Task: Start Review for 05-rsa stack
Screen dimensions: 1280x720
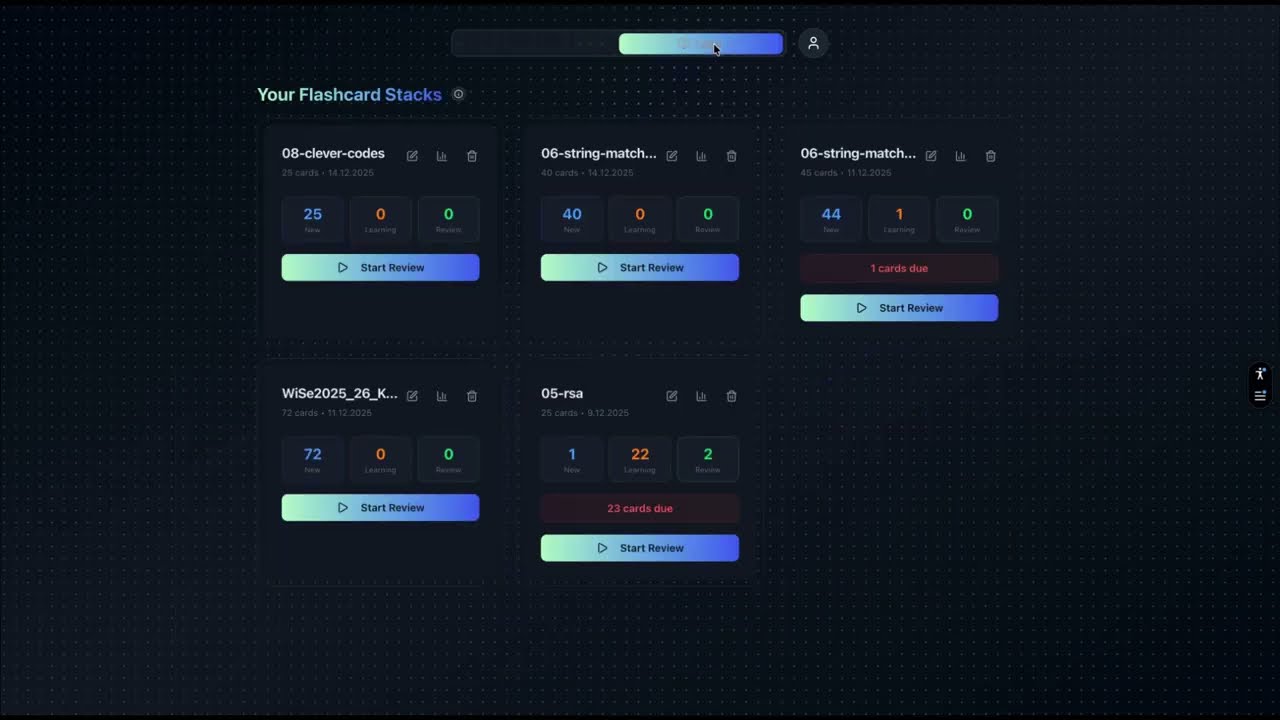Action: pos(640,548)
